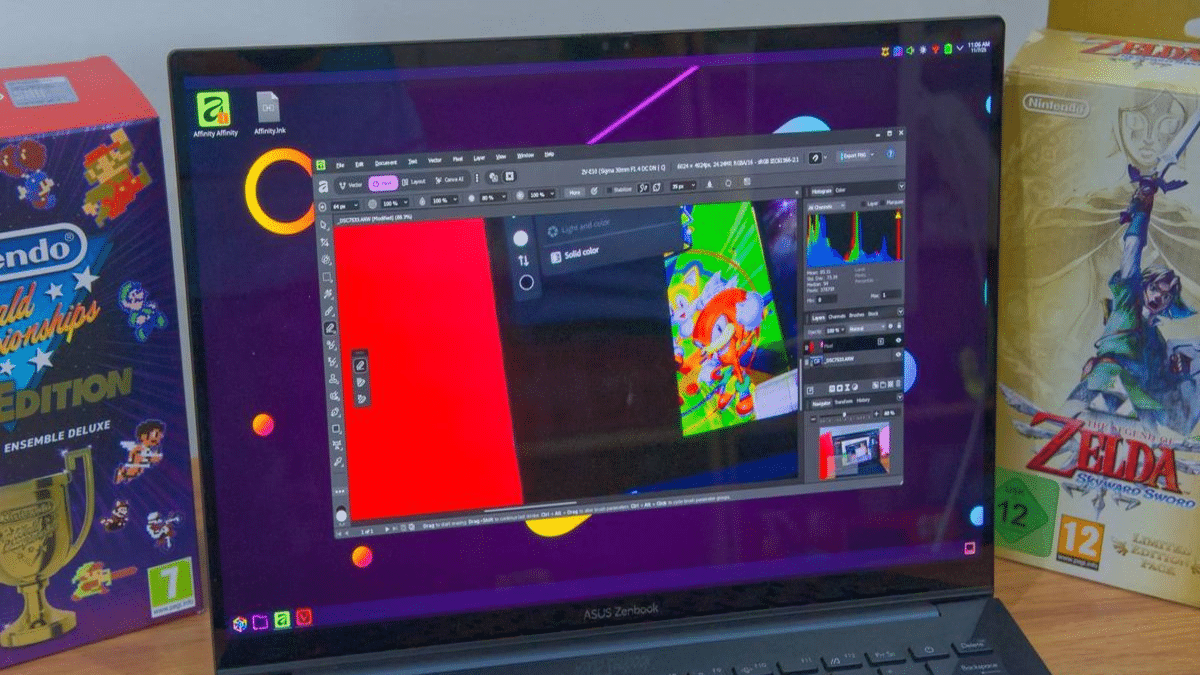1200x675 pixels.
Task: Select the Eraser tool
Action: click(x=331, y=344)
